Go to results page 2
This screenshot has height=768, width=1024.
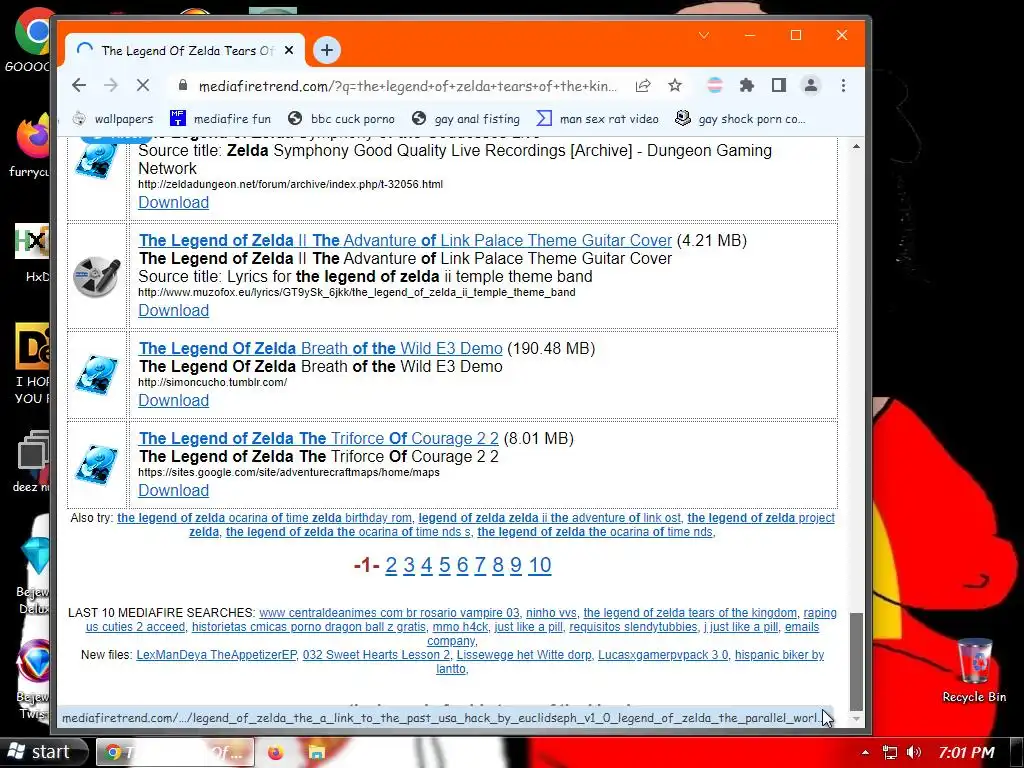pos(391,566)
